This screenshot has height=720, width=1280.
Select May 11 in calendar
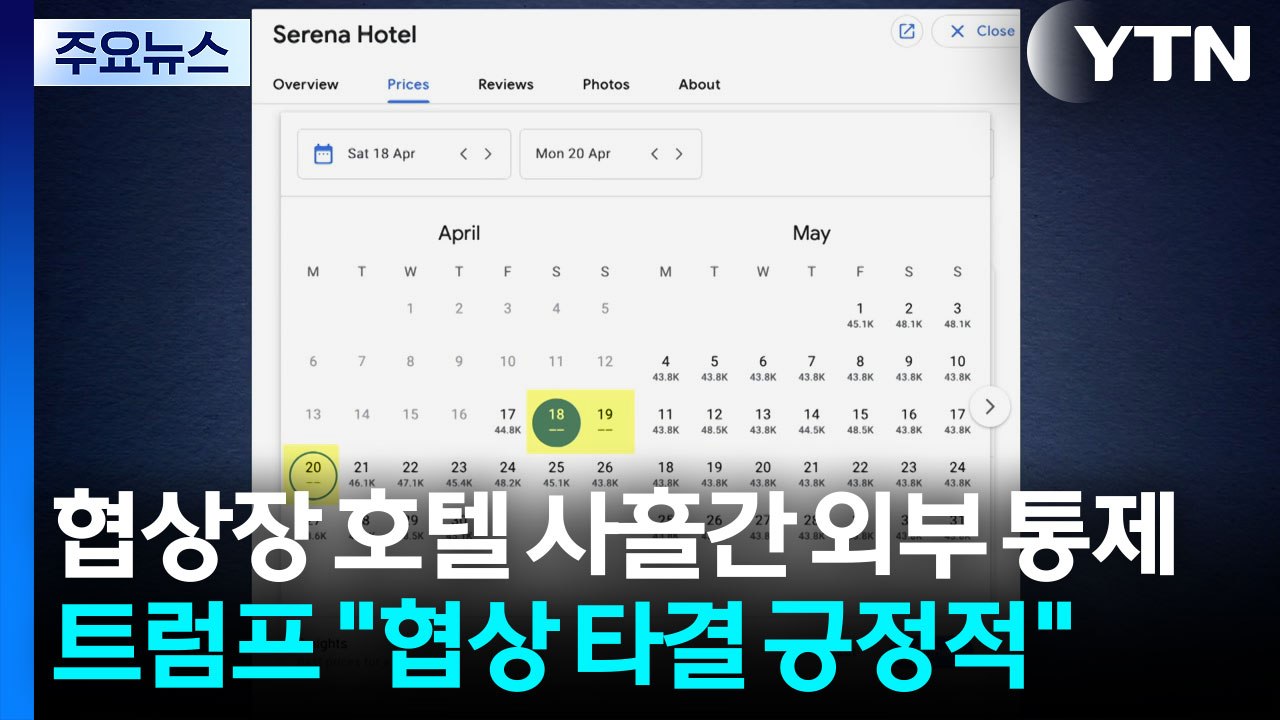click(x=666, y=420)
